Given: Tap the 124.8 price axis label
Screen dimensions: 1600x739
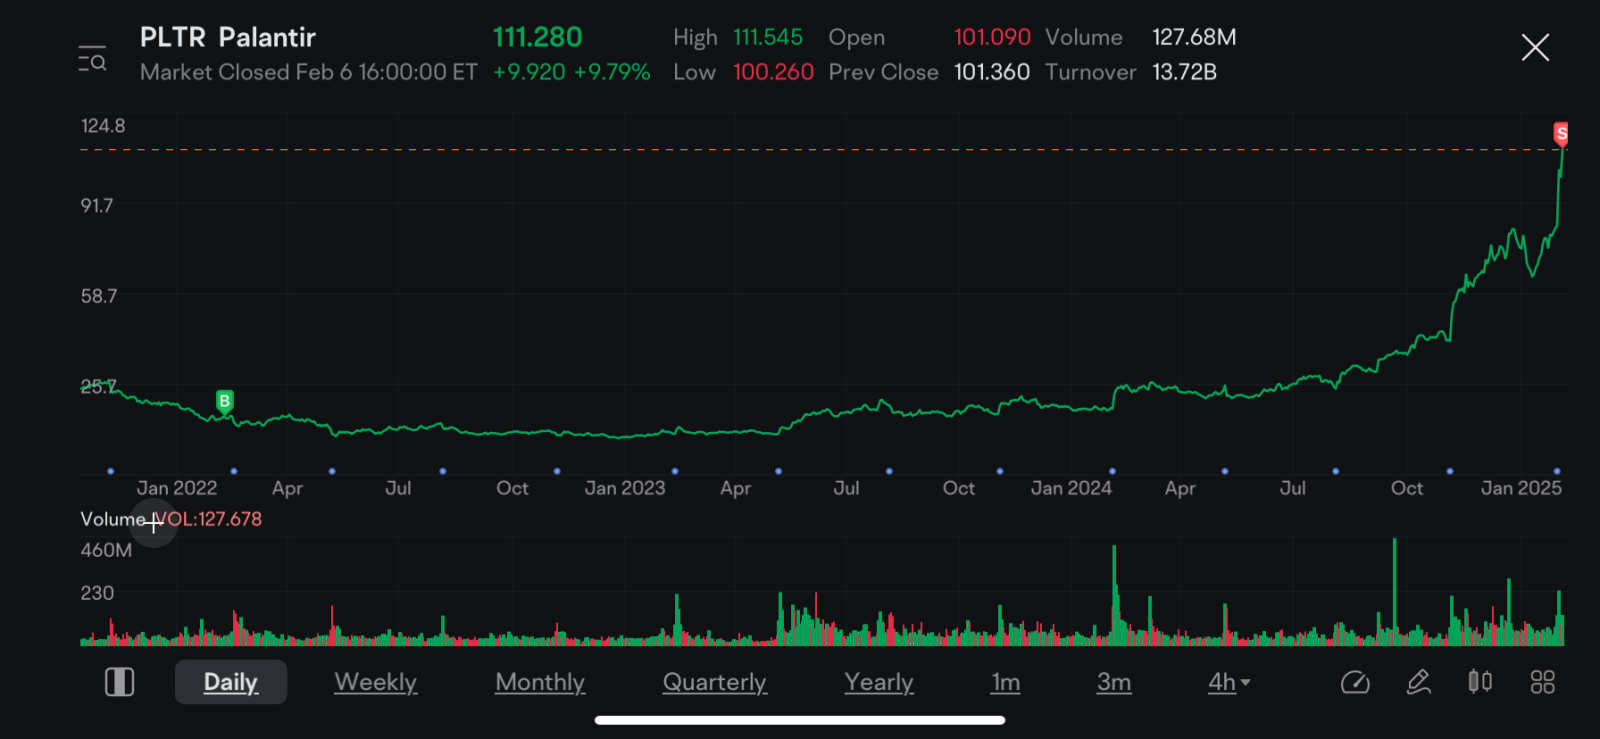Looking at the screenshot, I should tap(103, 125).
